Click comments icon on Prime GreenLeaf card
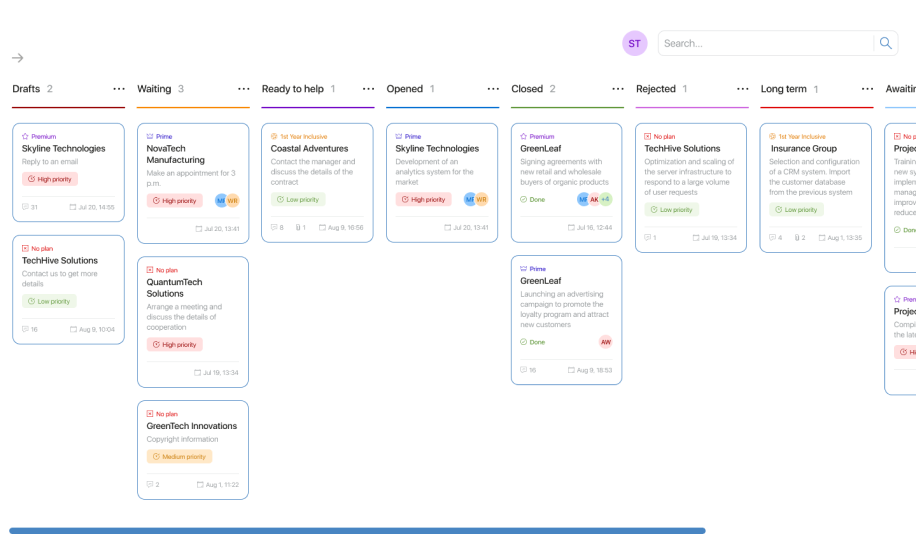 [523, 370]
